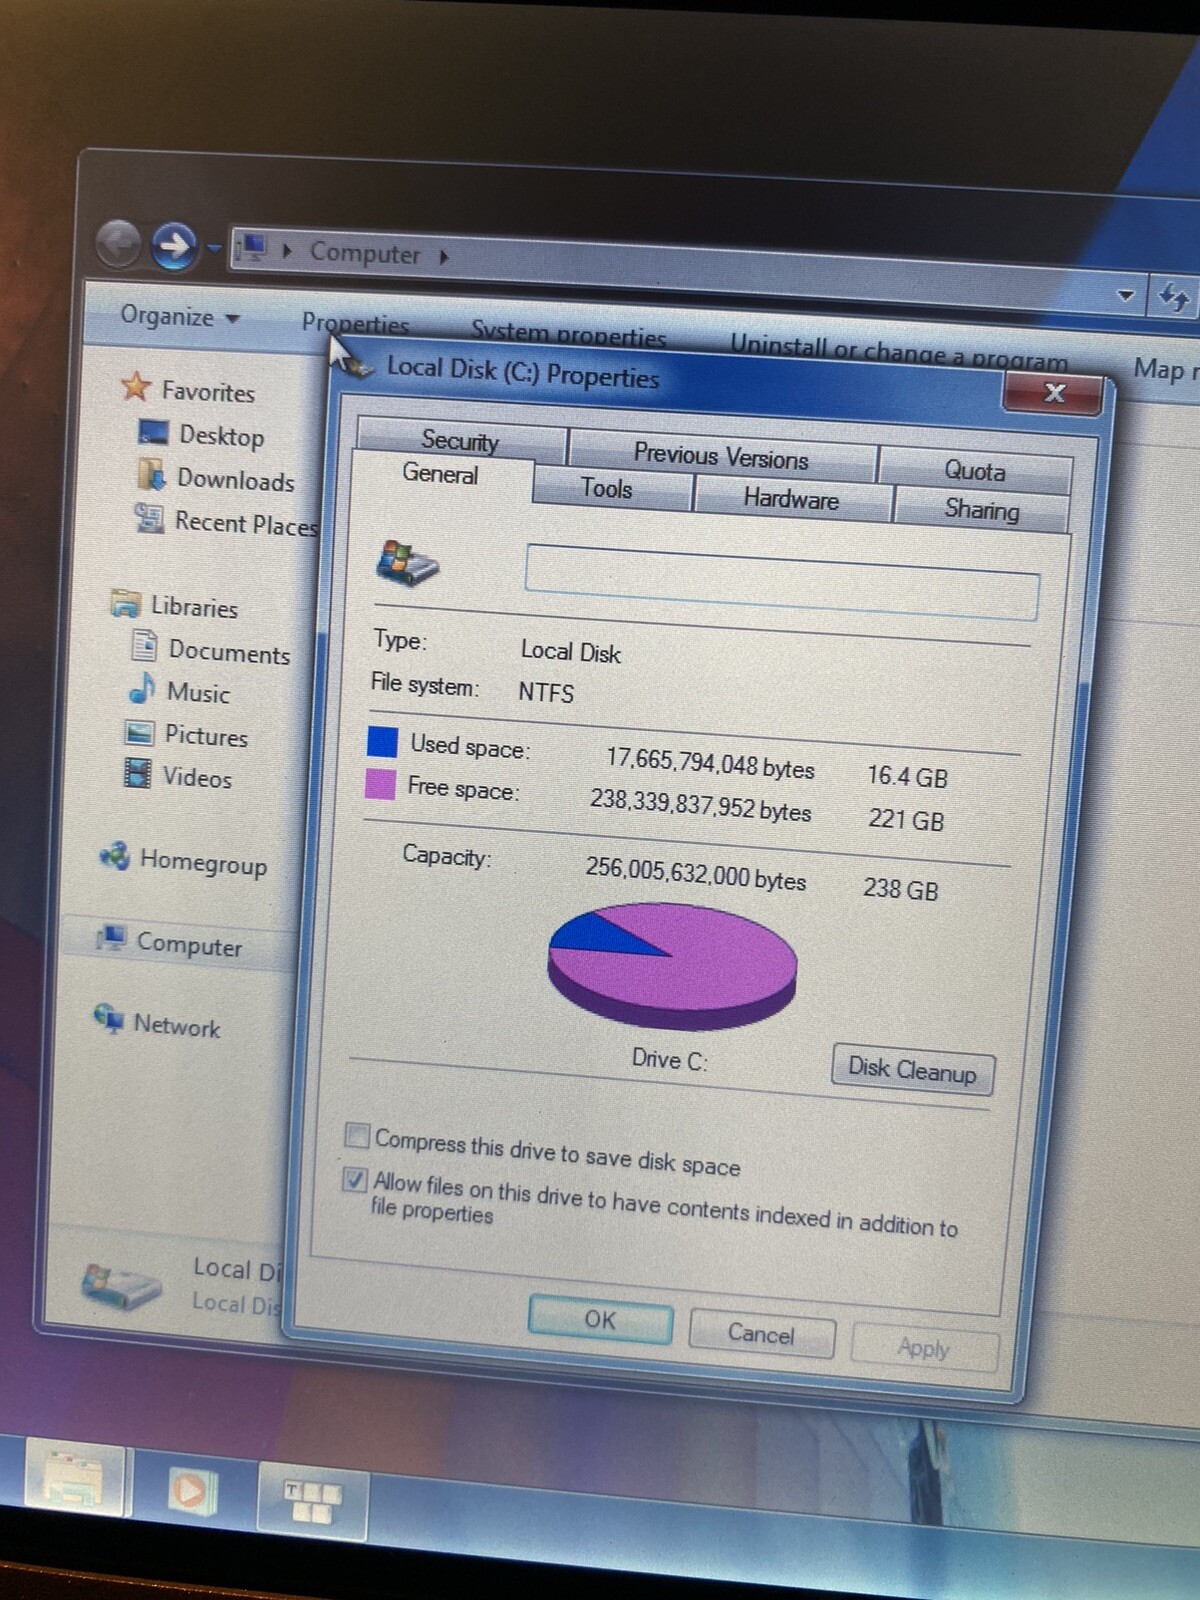The width and height of the screenshot is (1200, 1600).
Task: Click the magenta Free space color swatch
Action: pos(380,783)
